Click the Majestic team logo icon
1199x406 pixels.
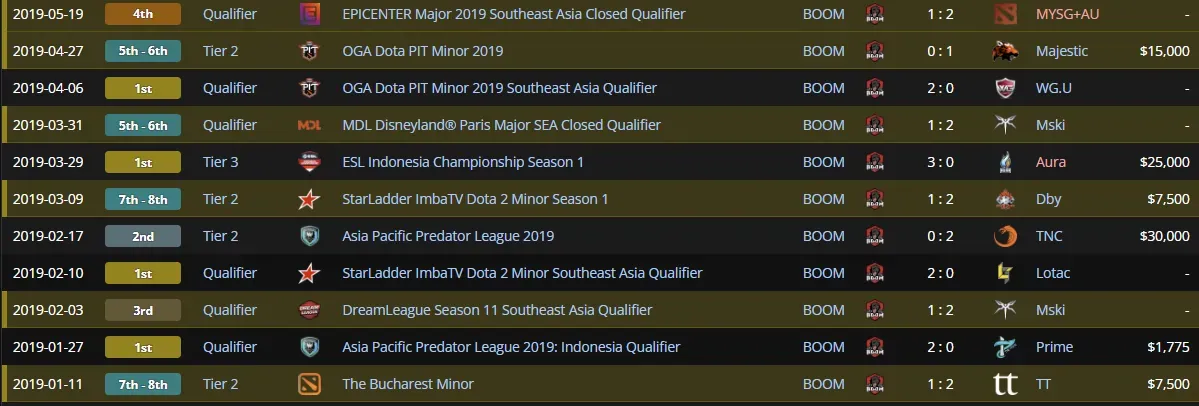[x=1006, y=51]
